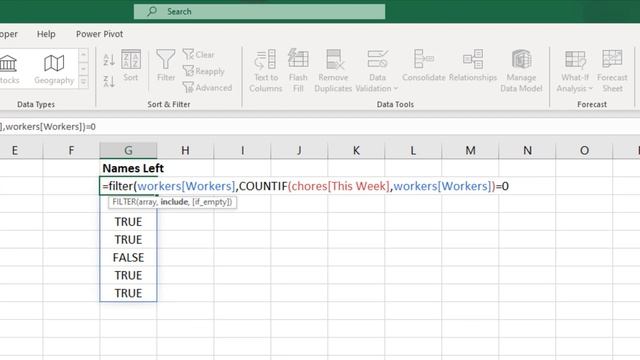
Task: Select column I header
Action: [242, 151]
